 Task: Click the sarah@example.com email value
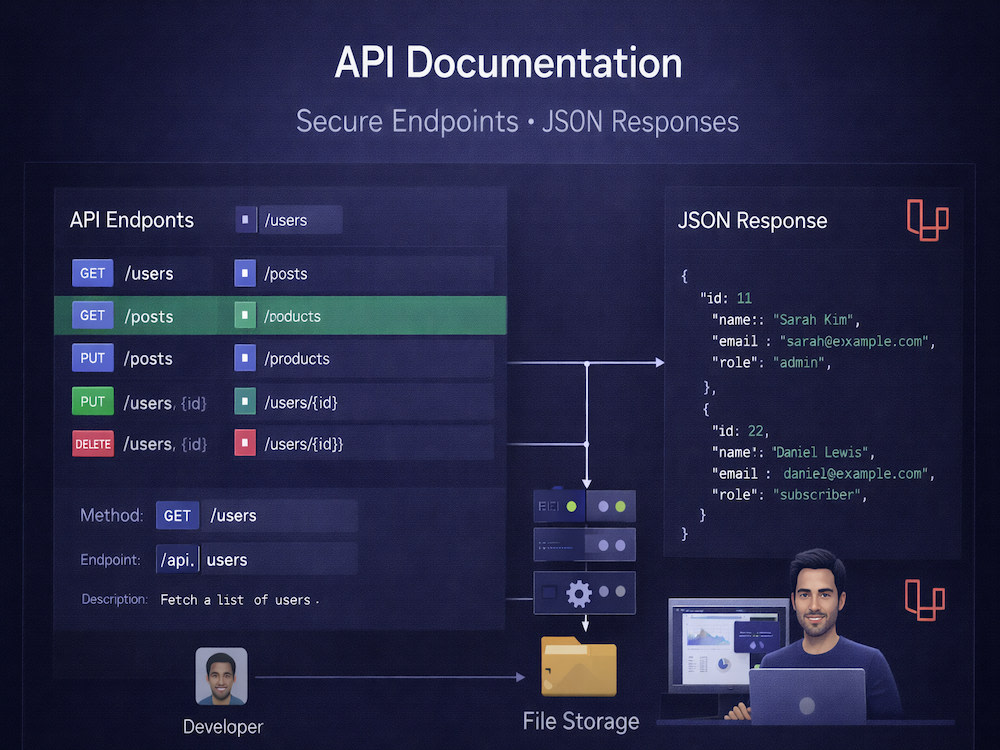pyautogui.click(x=855, y=341)
